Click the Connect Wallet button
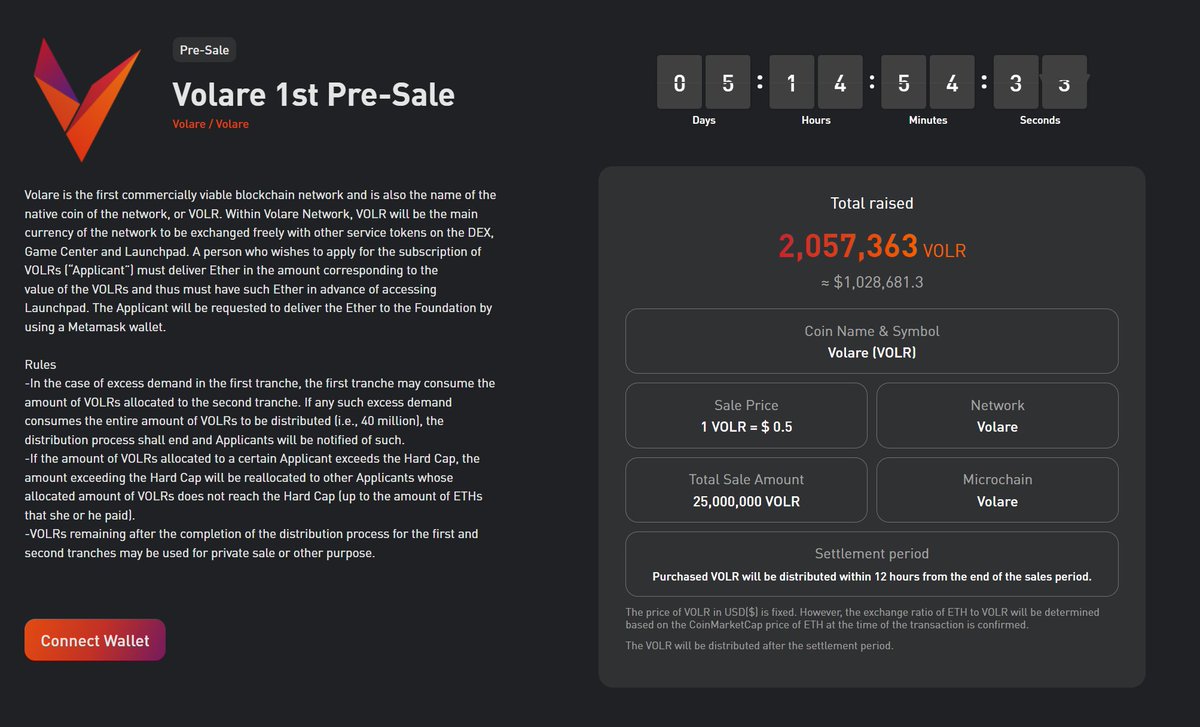 coord(95,641)
